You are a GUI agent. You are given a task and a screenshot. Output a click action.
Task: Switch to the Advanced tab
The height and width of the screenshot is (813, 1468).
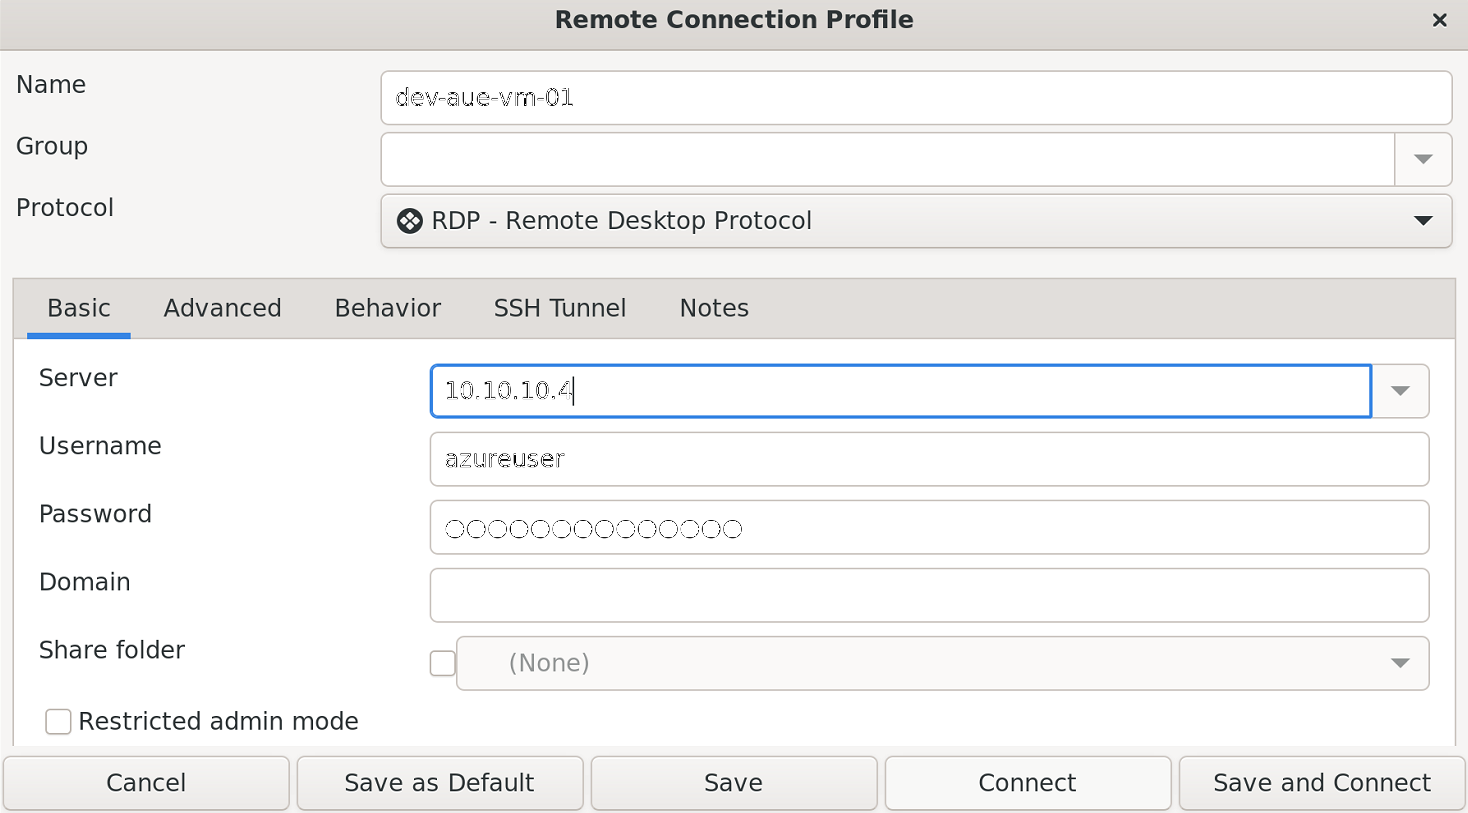[x=222, y=308]
